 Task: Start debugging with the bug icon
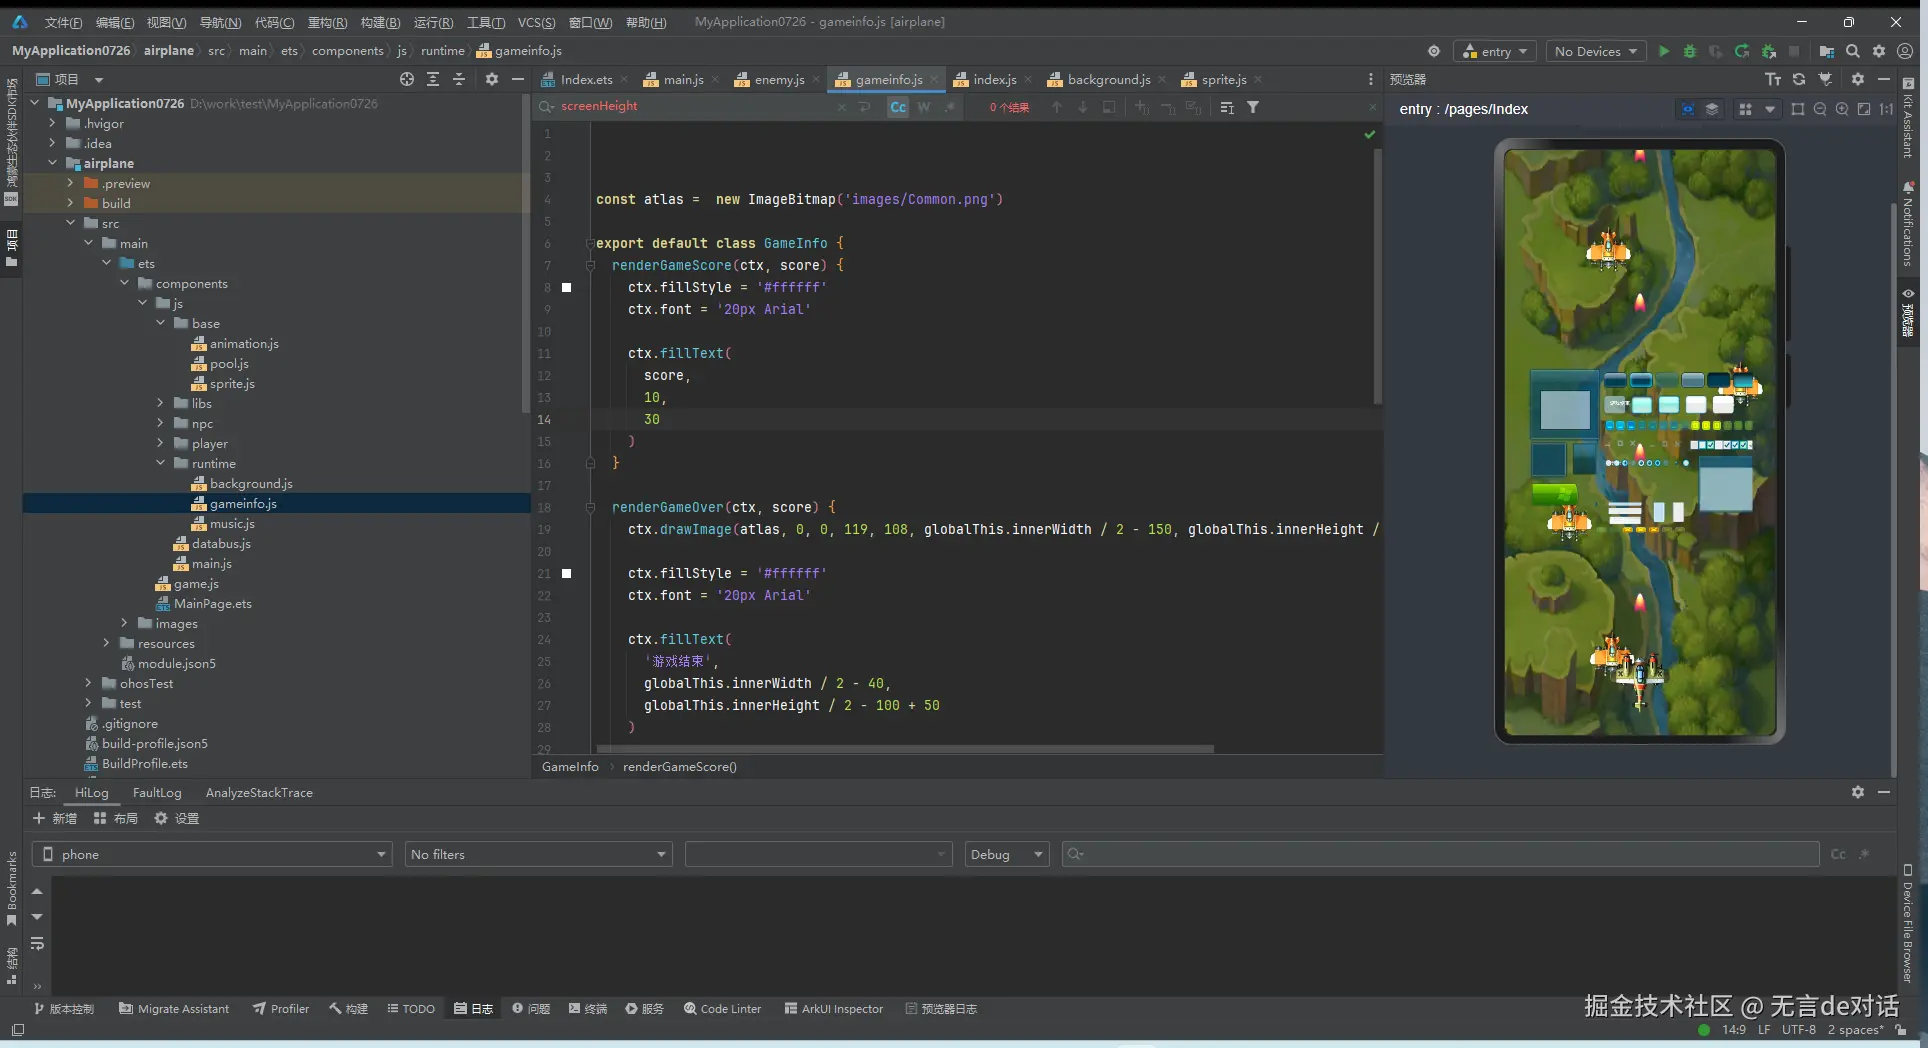click(x=1690, y=51)
